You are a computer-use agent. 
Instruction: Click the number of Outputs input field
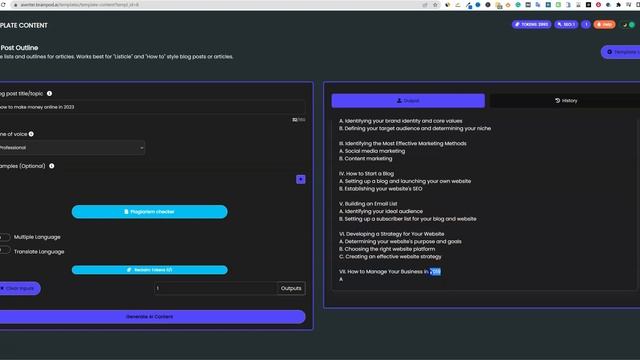216,288
